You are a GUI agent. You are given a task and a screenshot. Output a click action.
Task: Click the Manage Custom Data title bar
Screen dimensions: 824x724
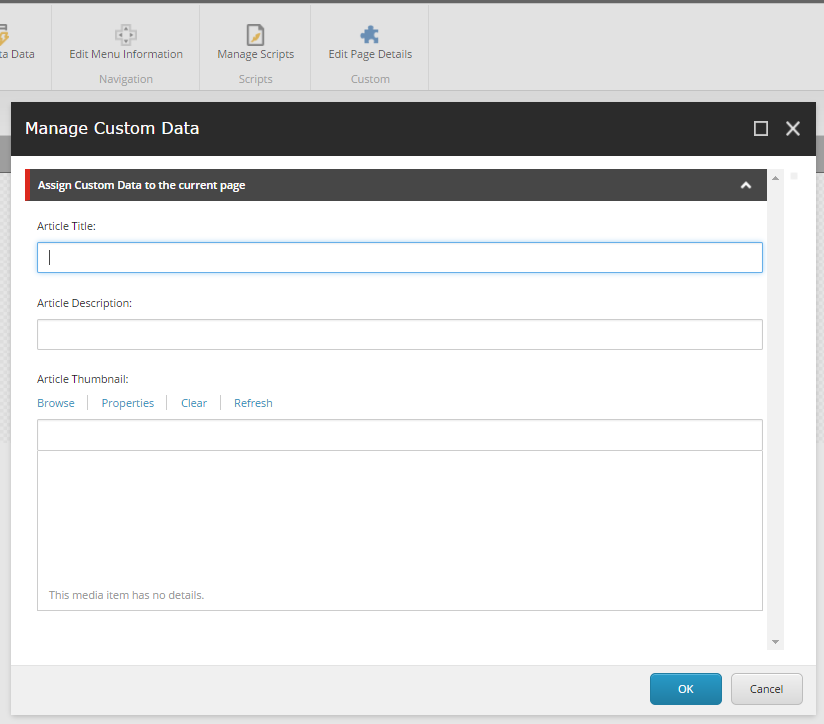click(x=380, y=128)
